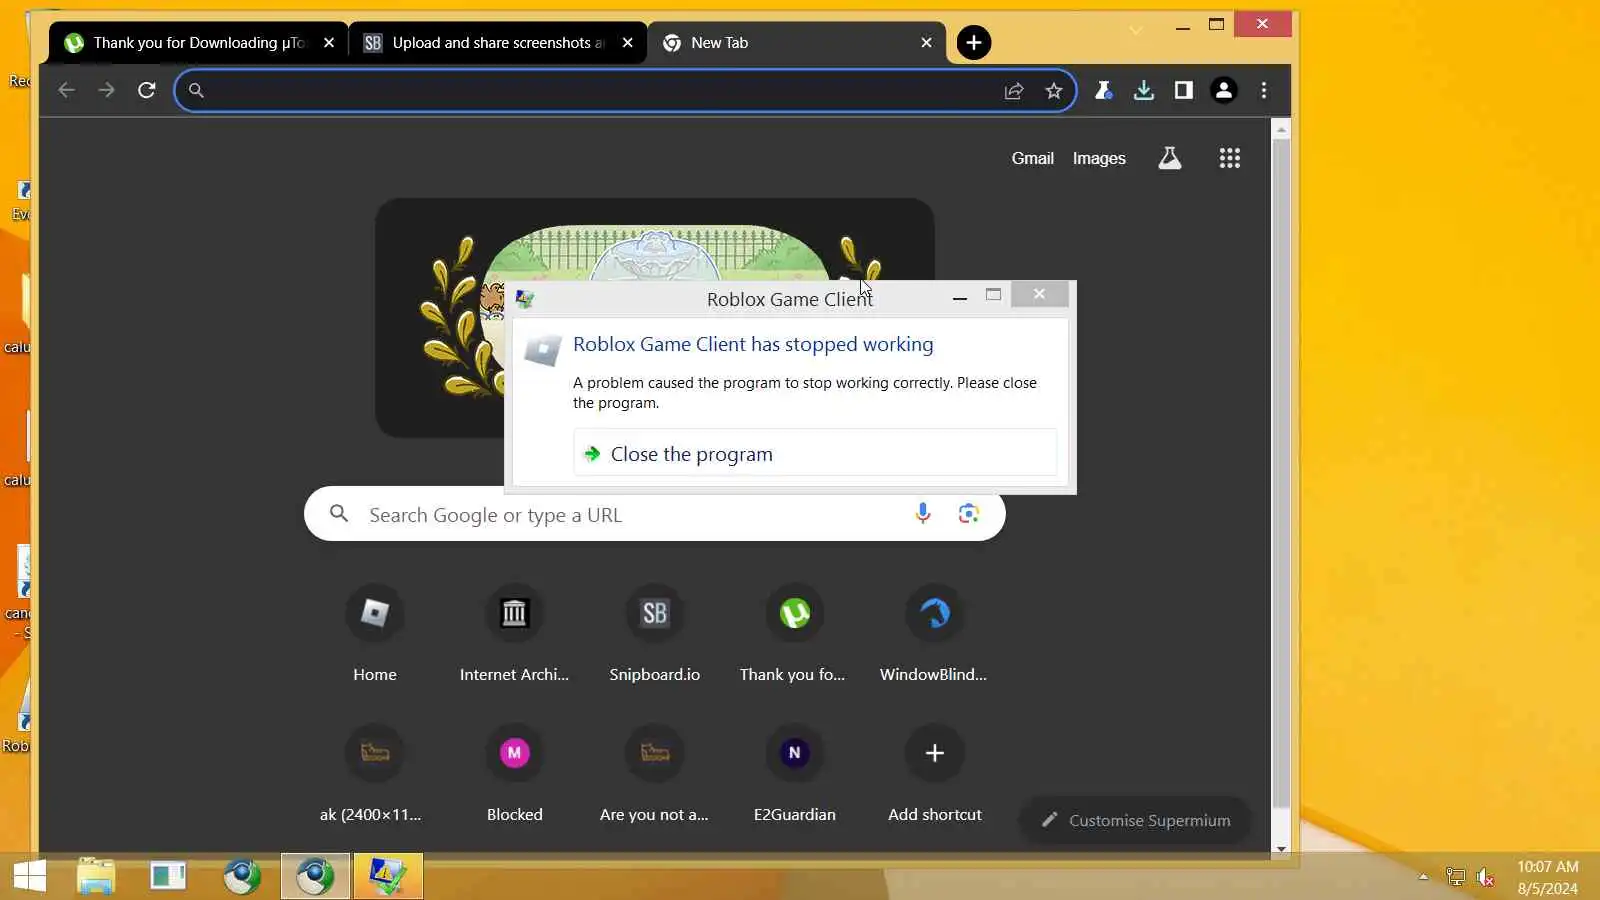Open the taskbar clock showing 10:07 AM
The width and height of the screenshot is (1600, 900).
click(x=1548, y=877)
